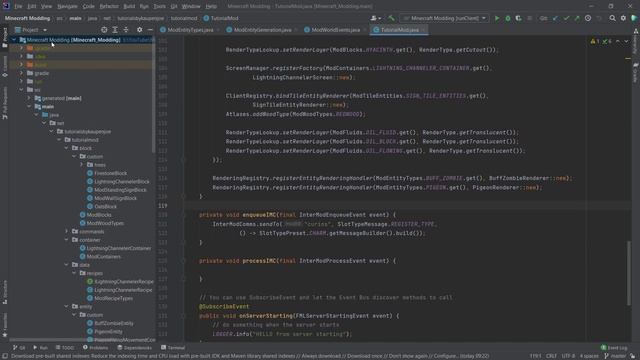
Task: Open Search Everywhere magnifier
Action: (x=612, y=18)
